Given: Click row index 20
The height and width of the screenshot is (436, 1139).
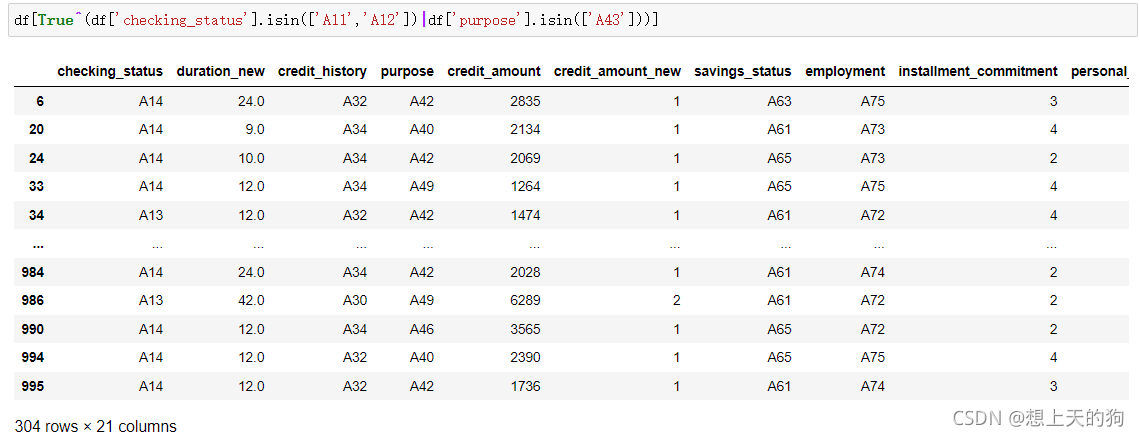Looking at the screenshot, I should pyautogui.click(x=36, y=130).
